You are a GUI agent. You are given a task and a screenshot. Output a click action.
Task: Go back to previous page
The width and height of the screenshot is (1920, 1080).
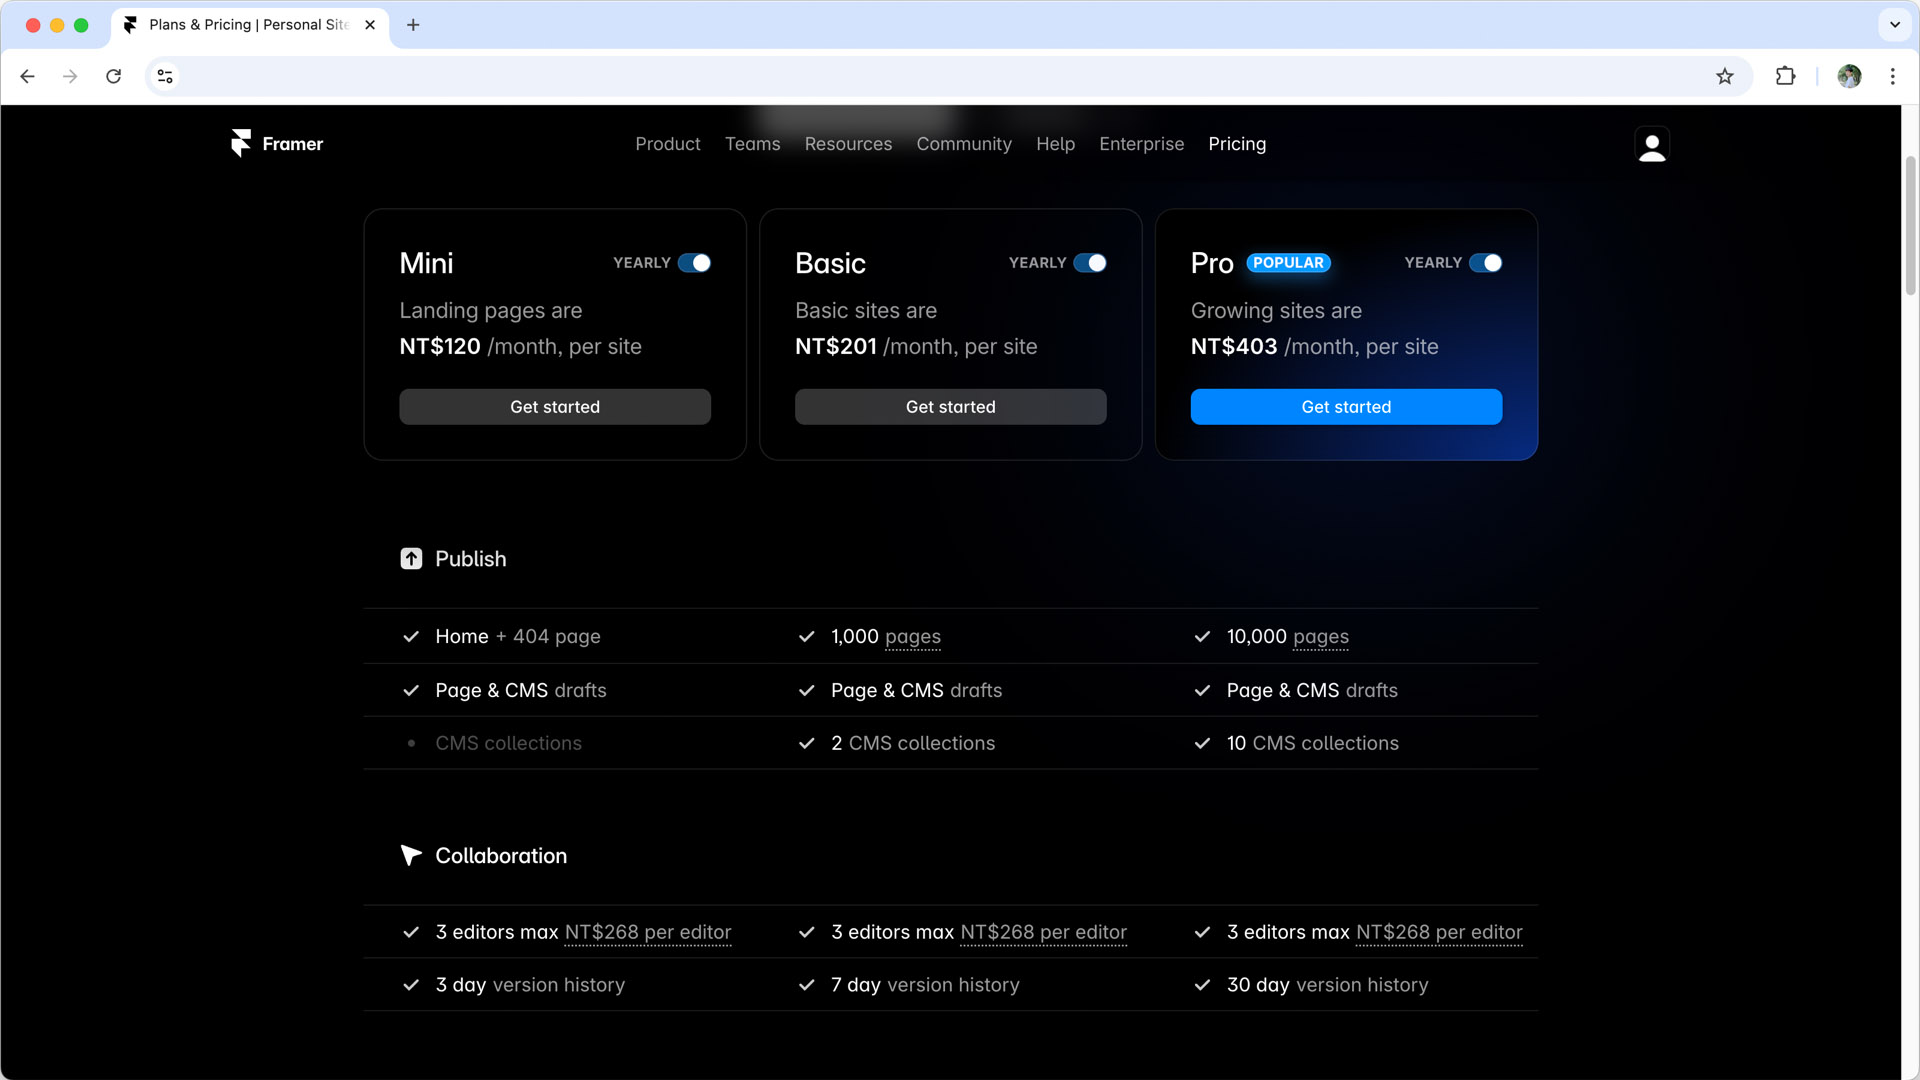pyautogui.click(x=27, y=76)
